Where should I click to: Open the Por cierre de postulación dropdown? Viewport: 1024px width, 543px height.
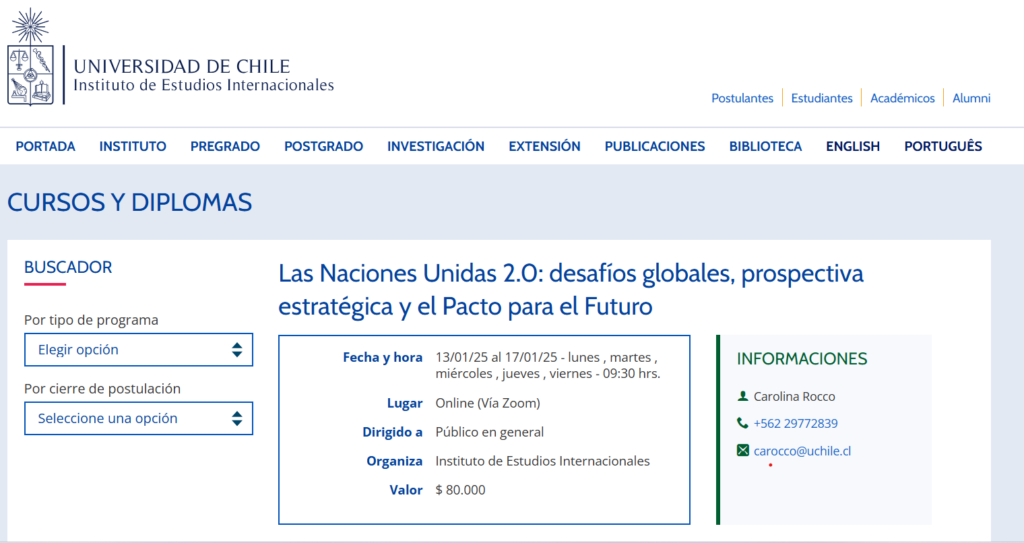pyautogui.click(x=138, y=418)
